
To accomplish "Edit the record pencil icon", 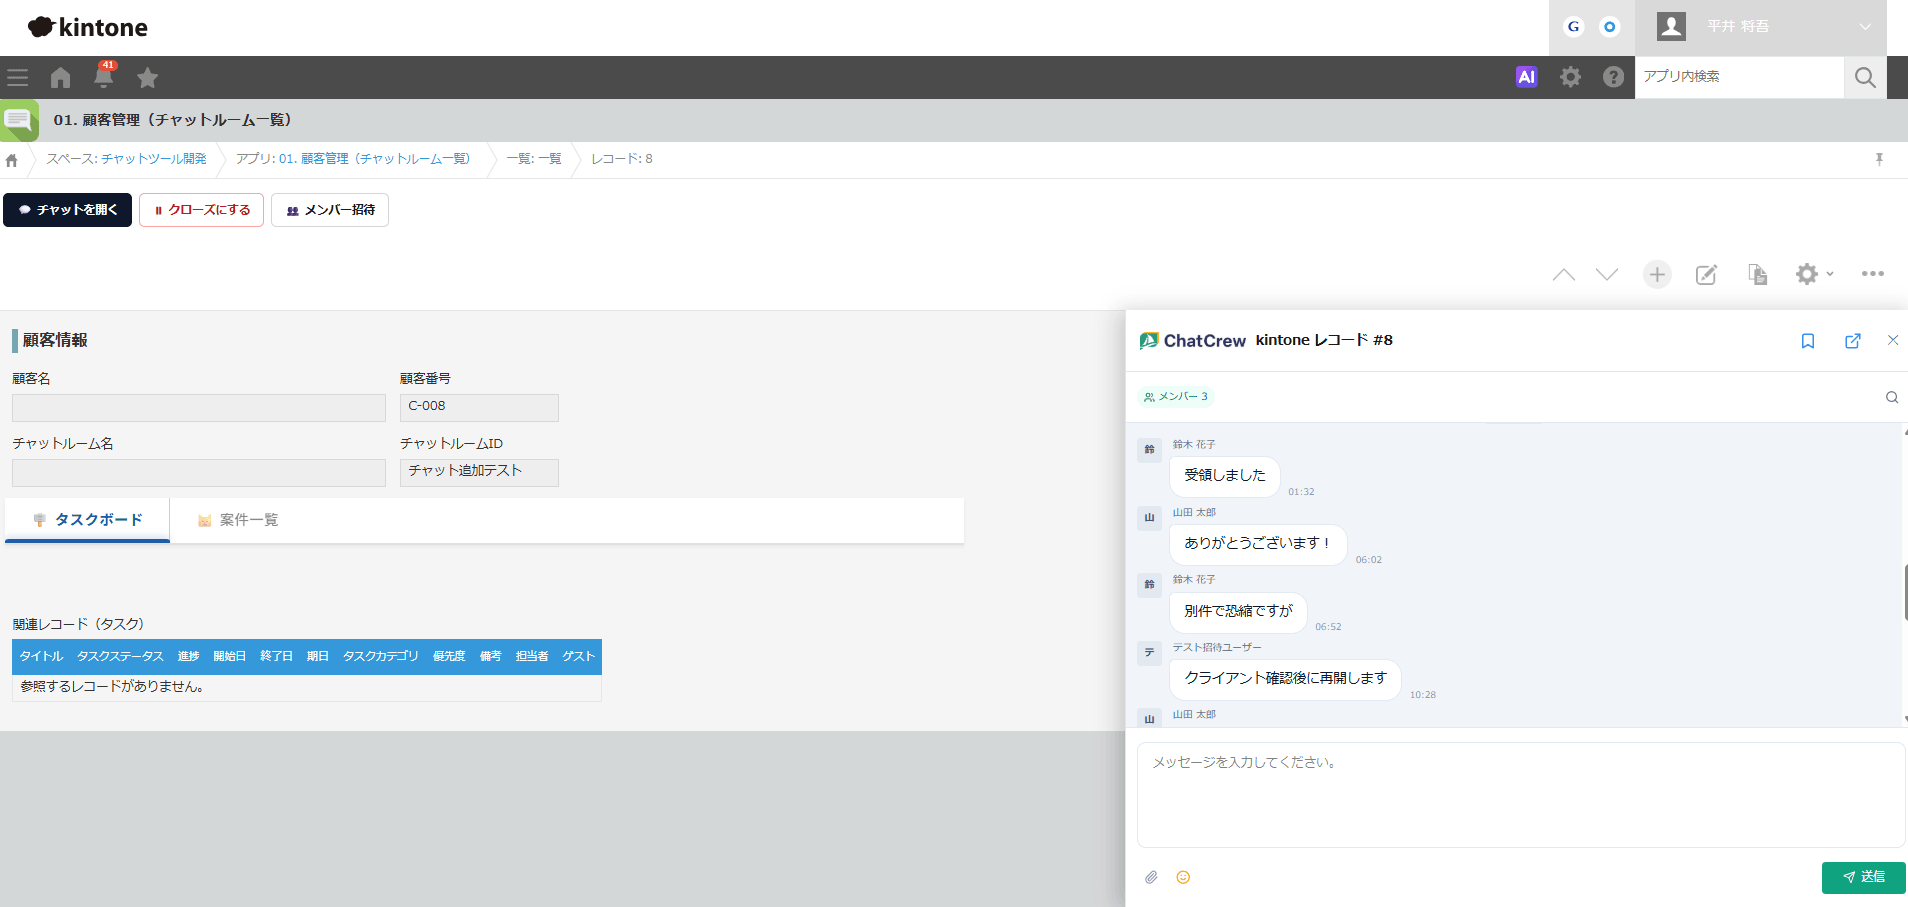I will click(x=1706, y=275).
